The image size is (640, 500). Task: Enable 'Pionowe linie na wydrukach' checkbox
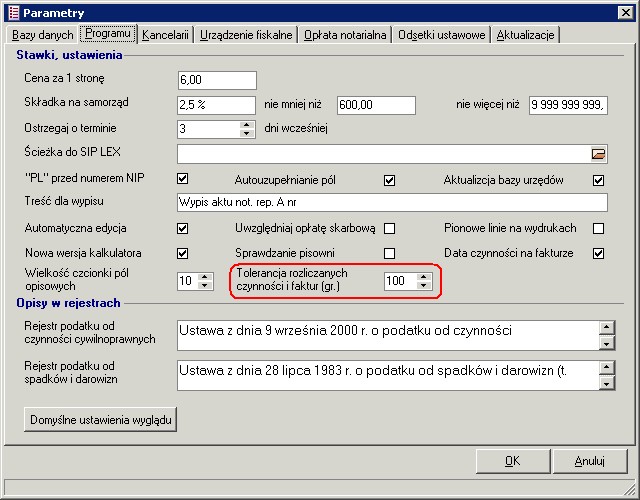598,228
